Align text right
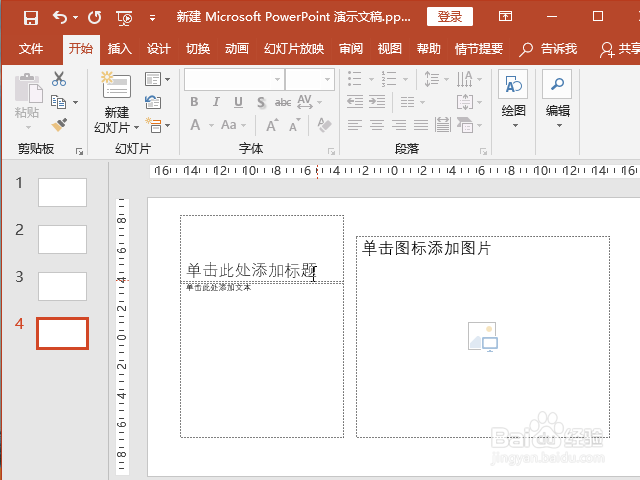Viewport: 640px width, 480px height. [399, 125]
